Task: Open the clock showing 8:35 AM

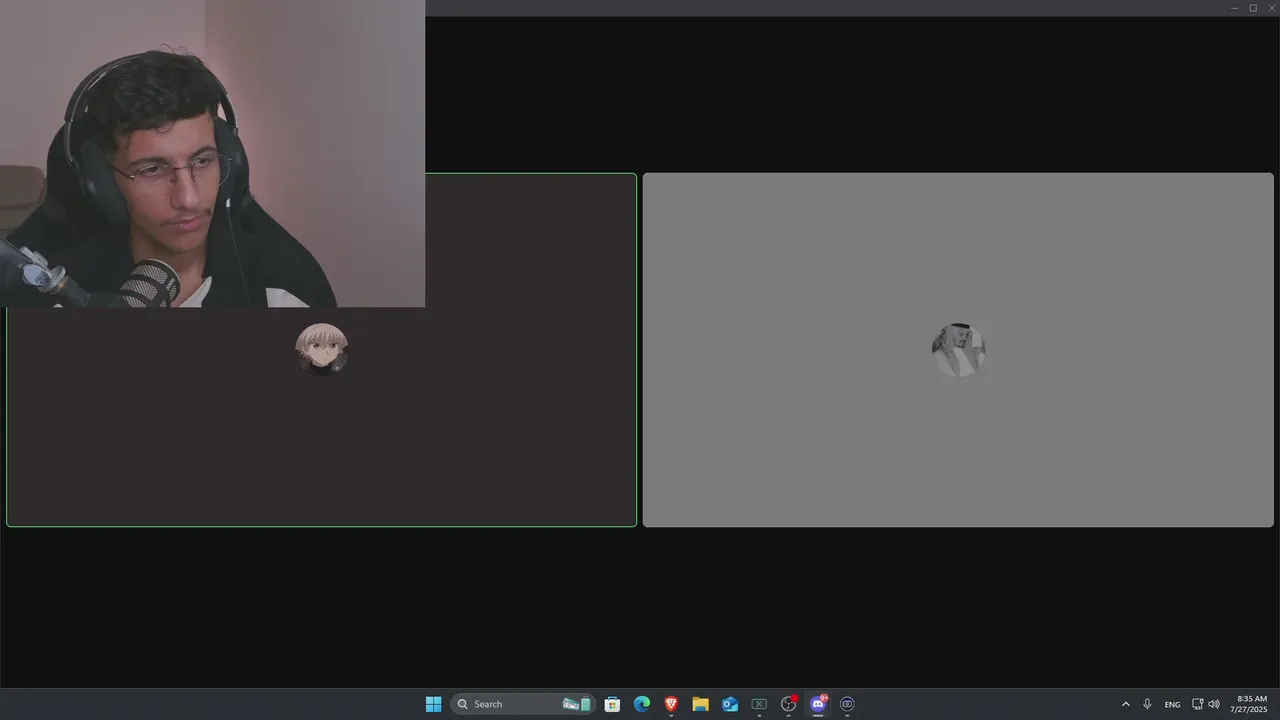Action: click(x=1251, y=704)
